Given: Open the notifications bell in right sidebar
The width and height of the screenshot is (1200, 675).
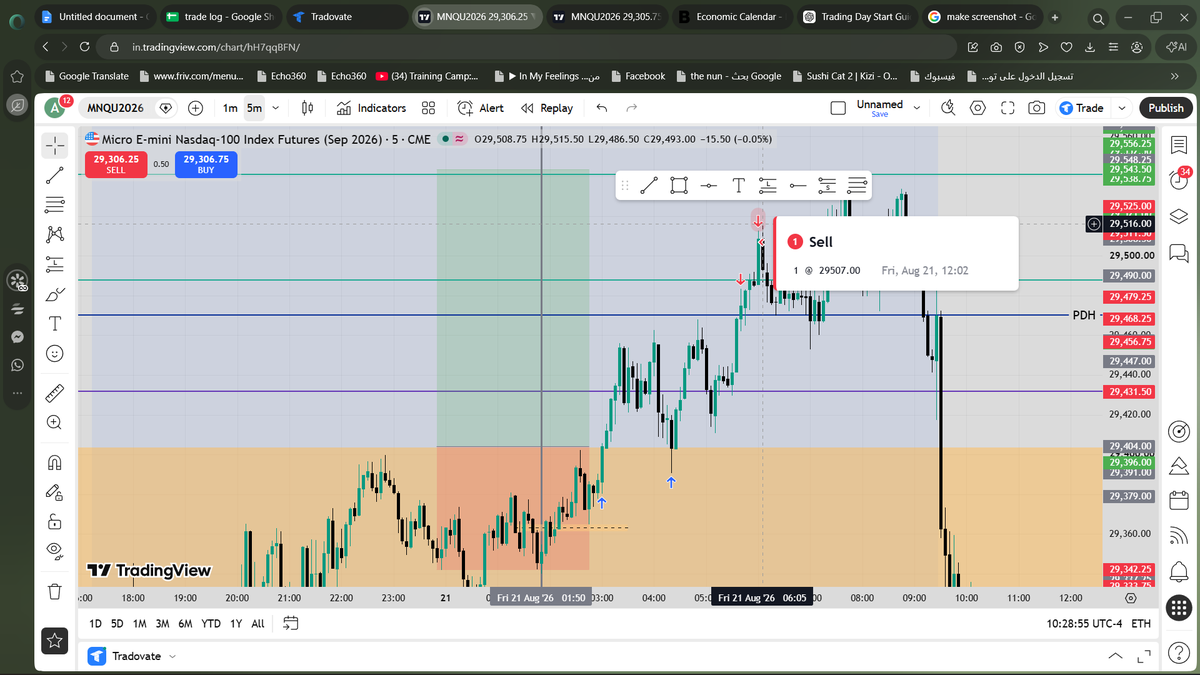Looking at the screenshot, I should coord(1179,571).
